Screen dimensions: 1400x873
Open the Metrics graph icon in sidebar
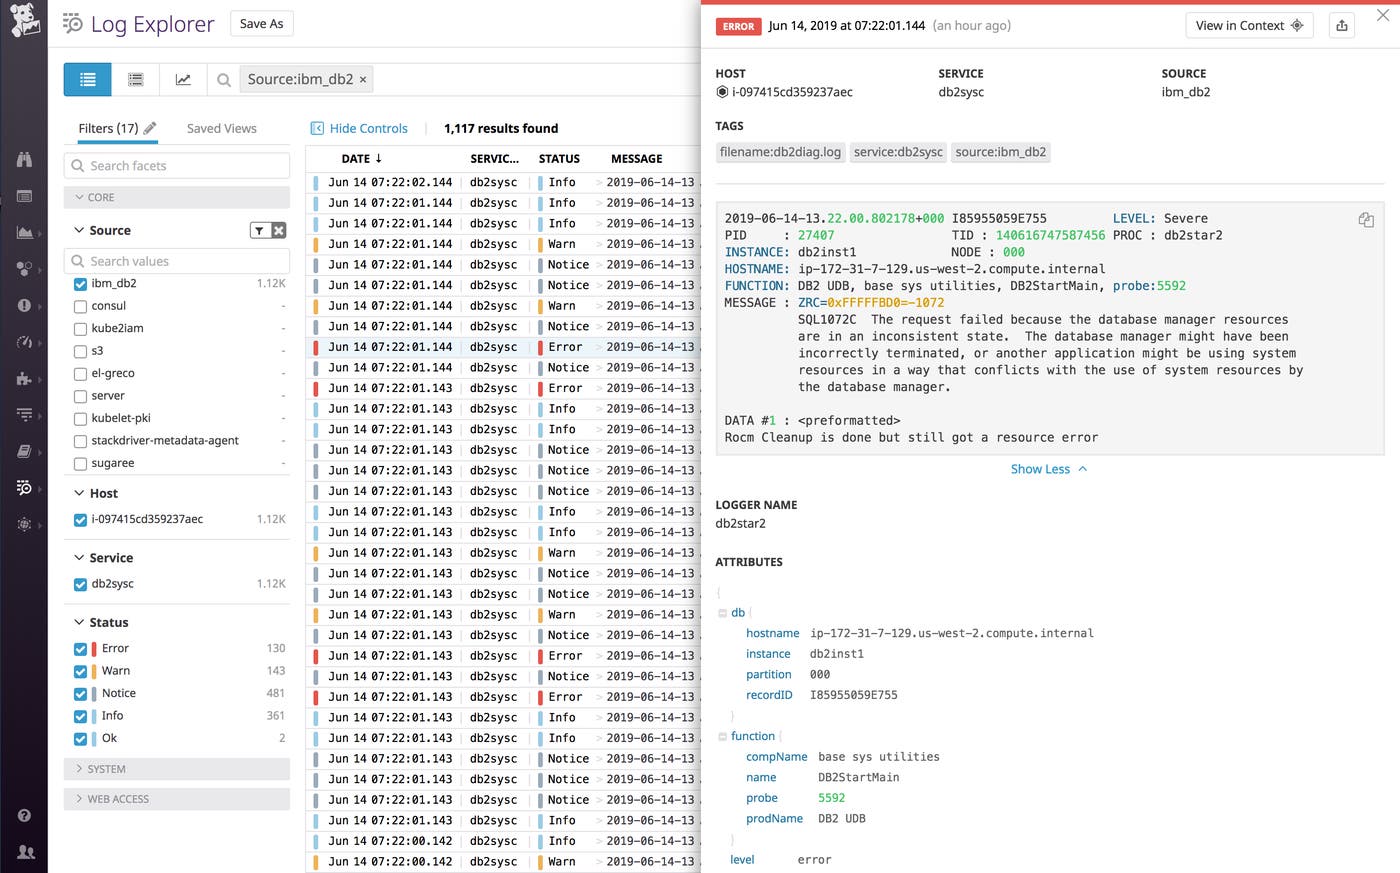pyautogui.click(x=24, y=232)
